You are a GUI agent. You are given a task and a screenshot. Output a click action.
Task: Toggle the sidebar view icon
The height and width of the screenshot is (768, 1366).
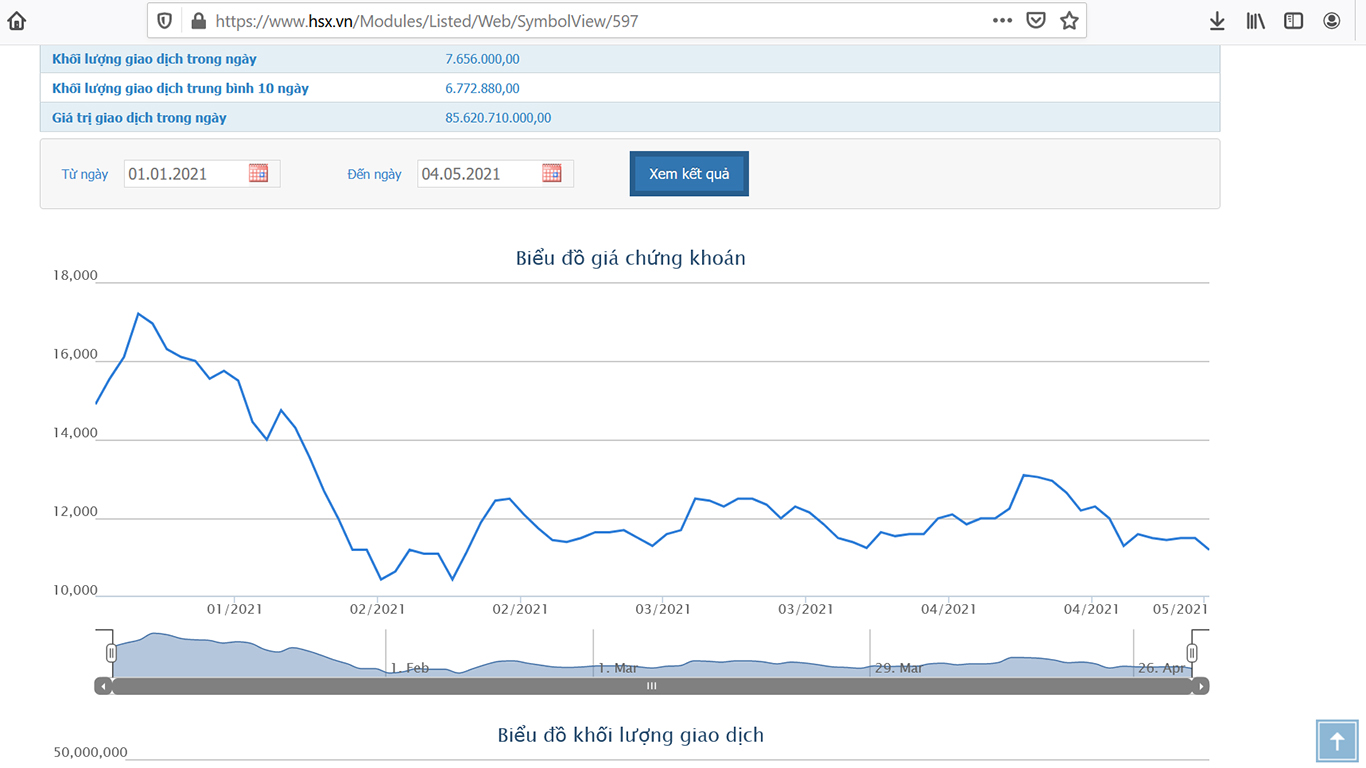point(1293,21)
